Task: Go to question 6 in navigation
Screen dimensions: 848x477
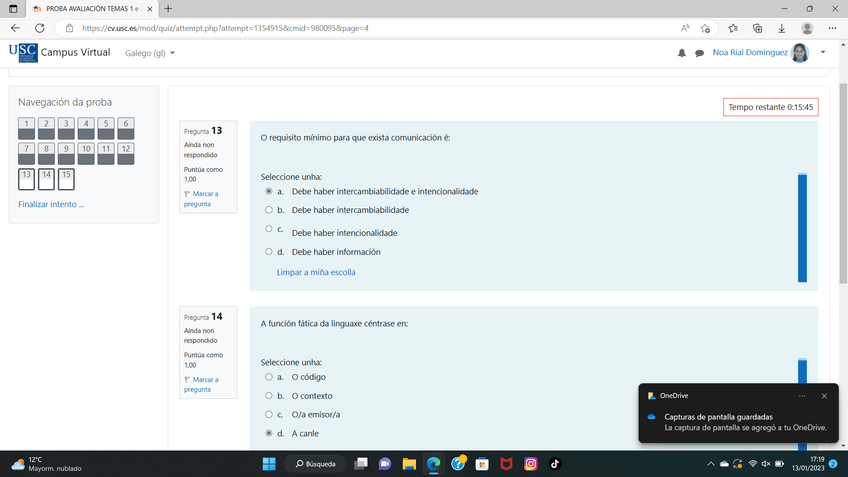Action: 126,129
